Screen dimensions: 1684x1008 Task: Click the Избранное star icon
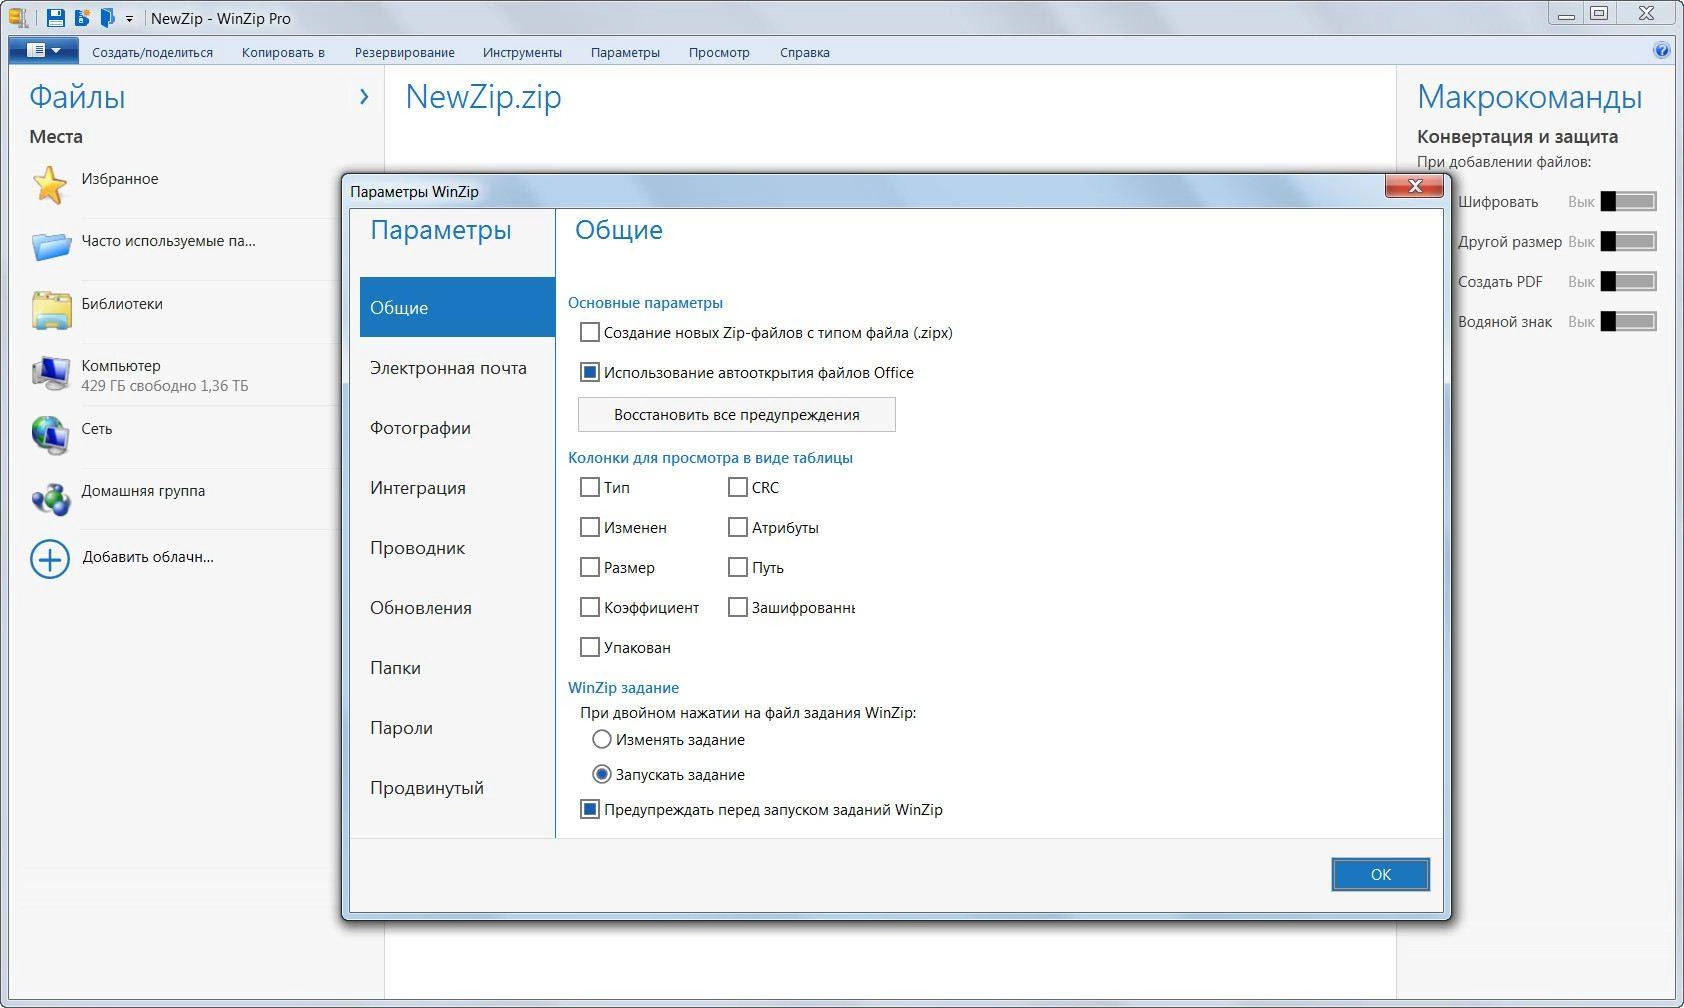pyautogui.click(x=50, y=185)
